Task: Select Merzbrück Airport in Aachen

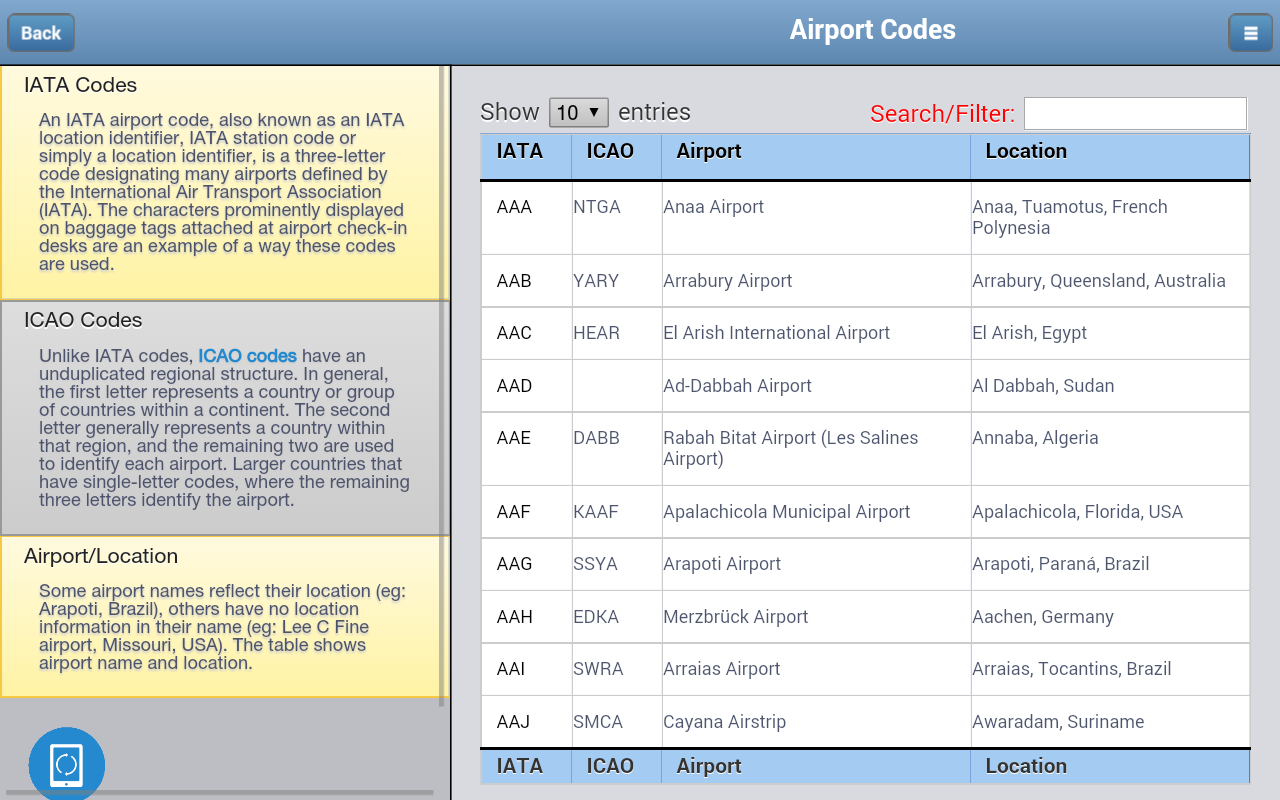Action: point(735,617)
